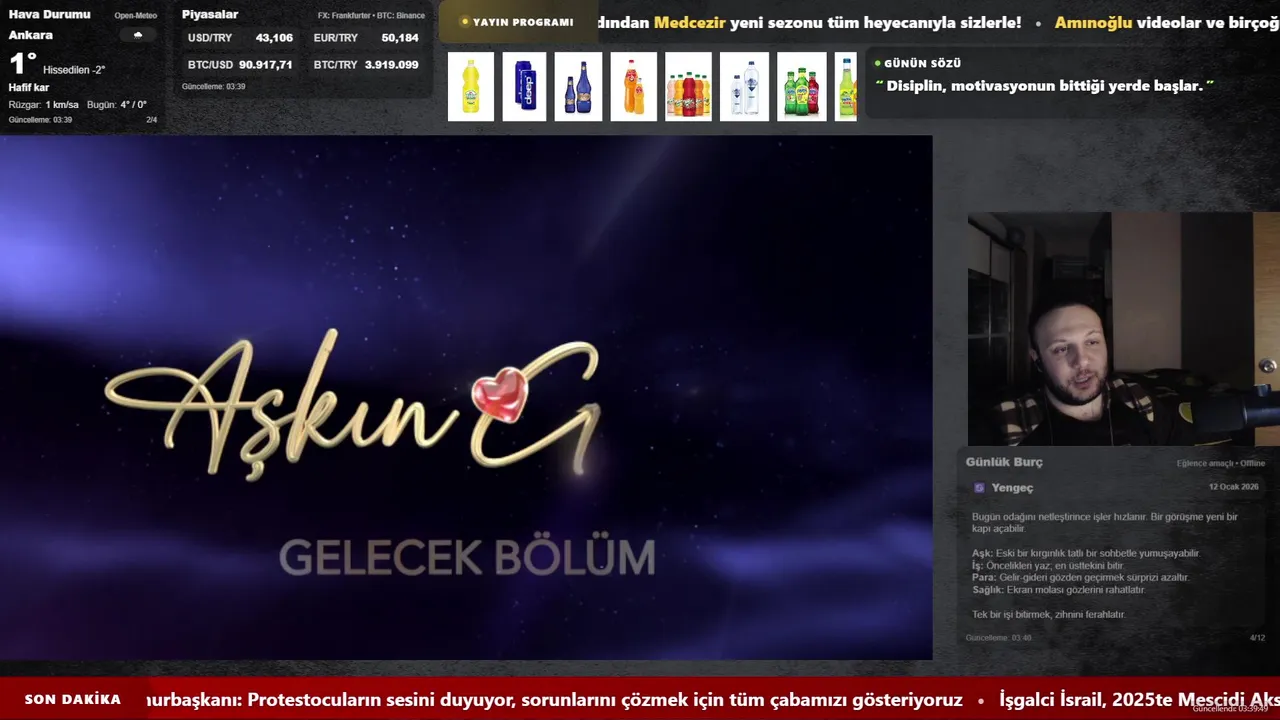1280x720 pixels.
Task: Click the Yengeç sign name
Action: 1012,488
